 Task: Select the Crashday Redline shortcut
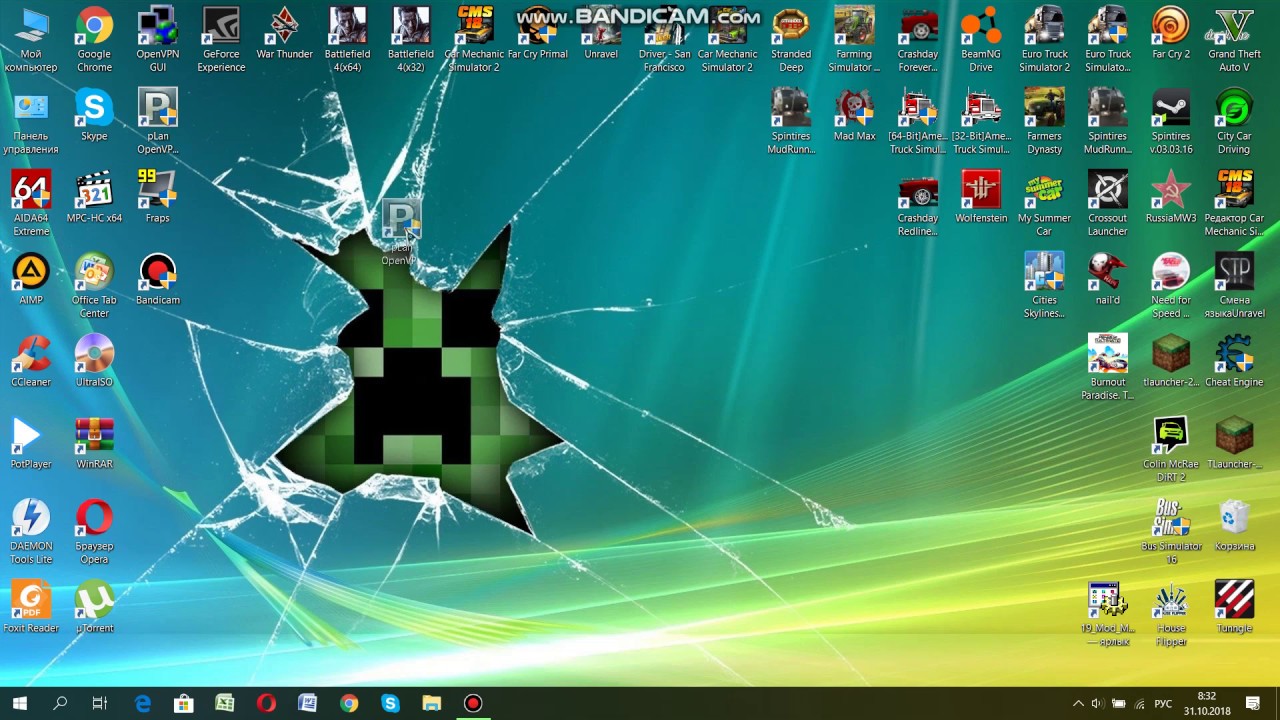click(x=918, y=202)
